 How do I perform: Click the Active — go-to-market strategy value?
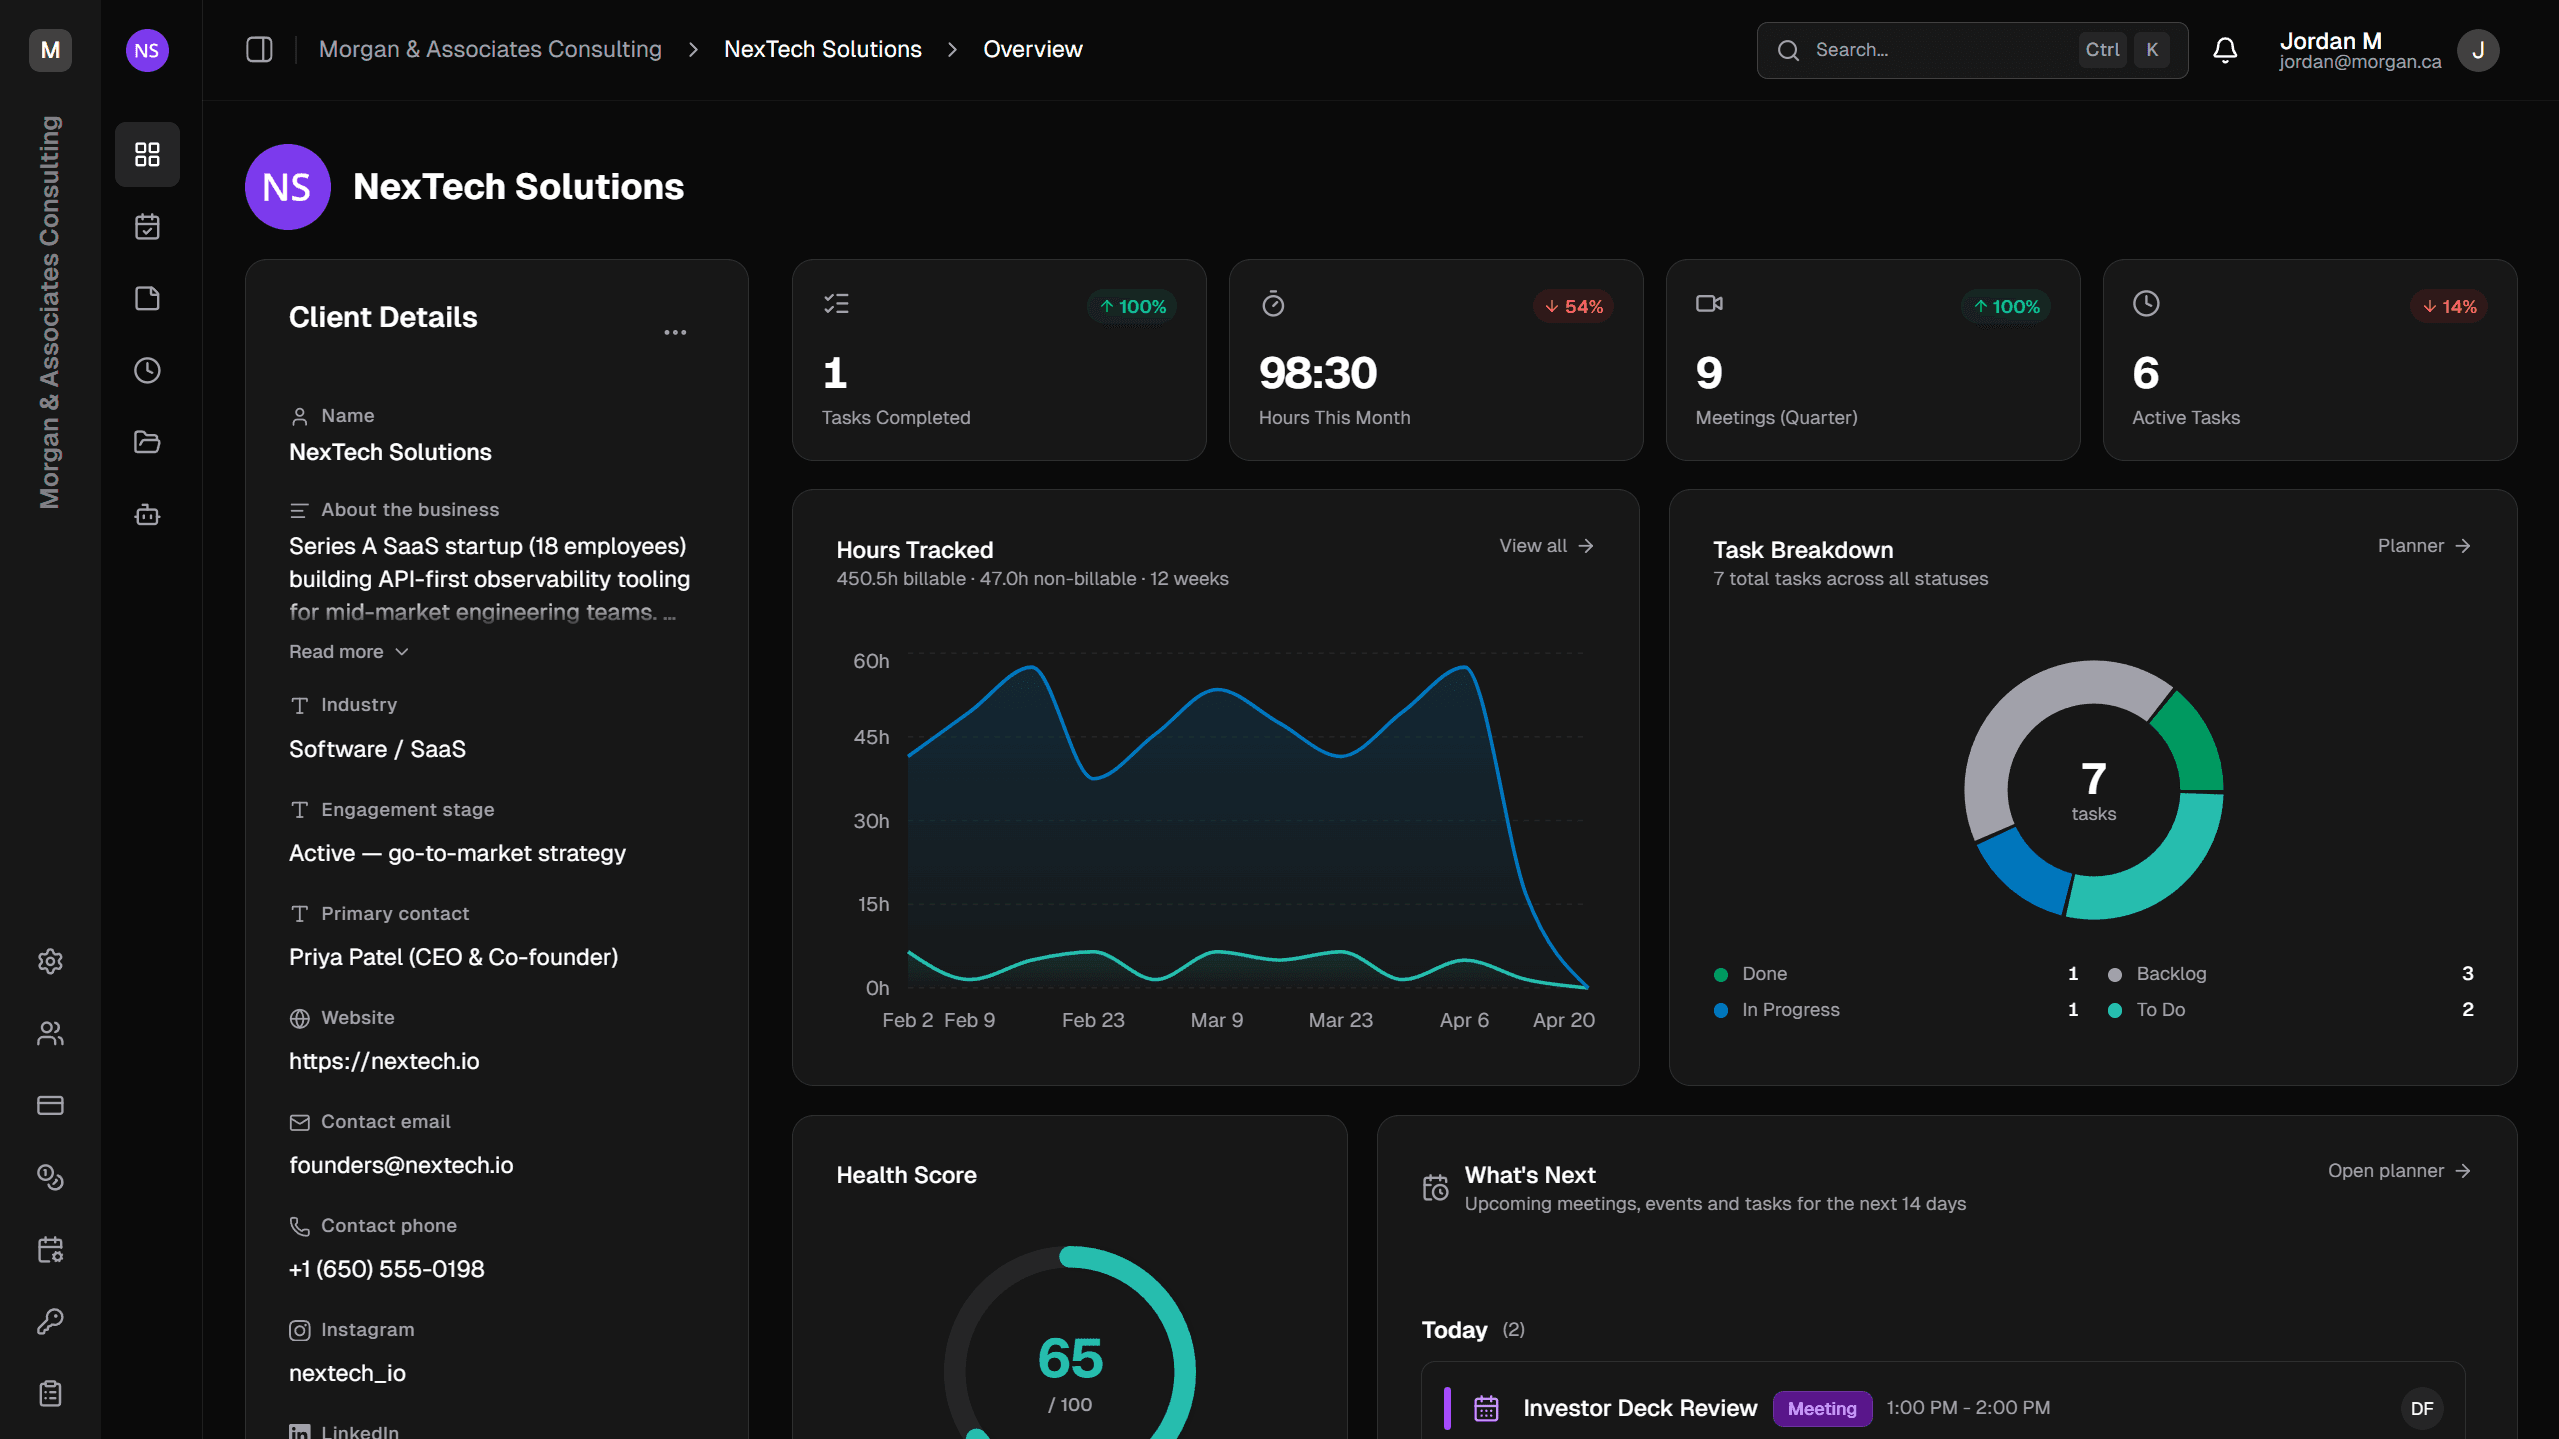coord(457,853)
